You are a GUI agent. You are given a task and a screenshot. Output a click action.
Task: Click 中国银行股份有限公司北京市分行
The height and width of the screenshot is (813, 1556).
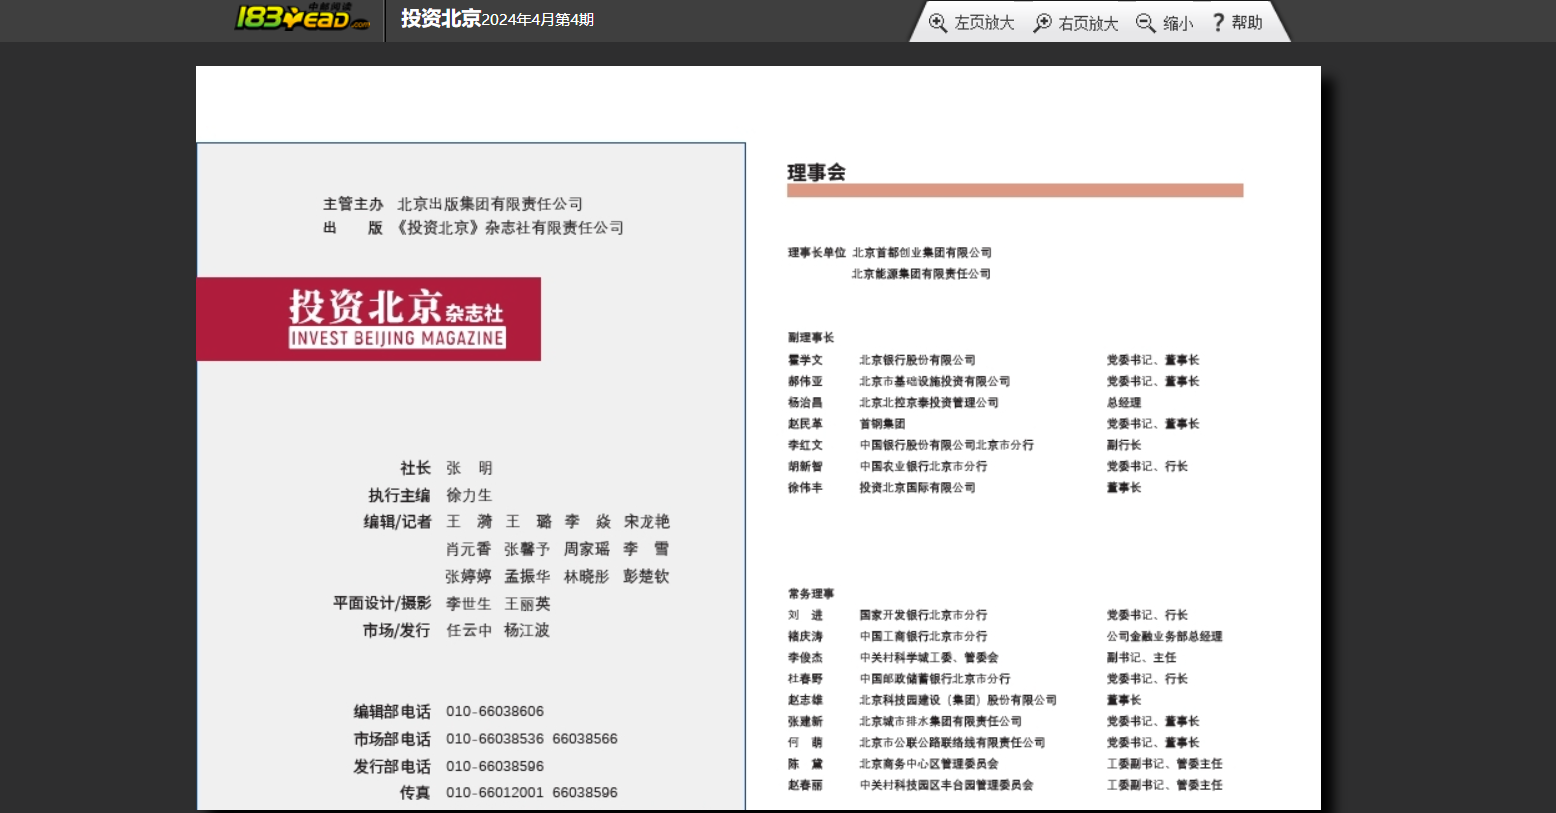946,445
